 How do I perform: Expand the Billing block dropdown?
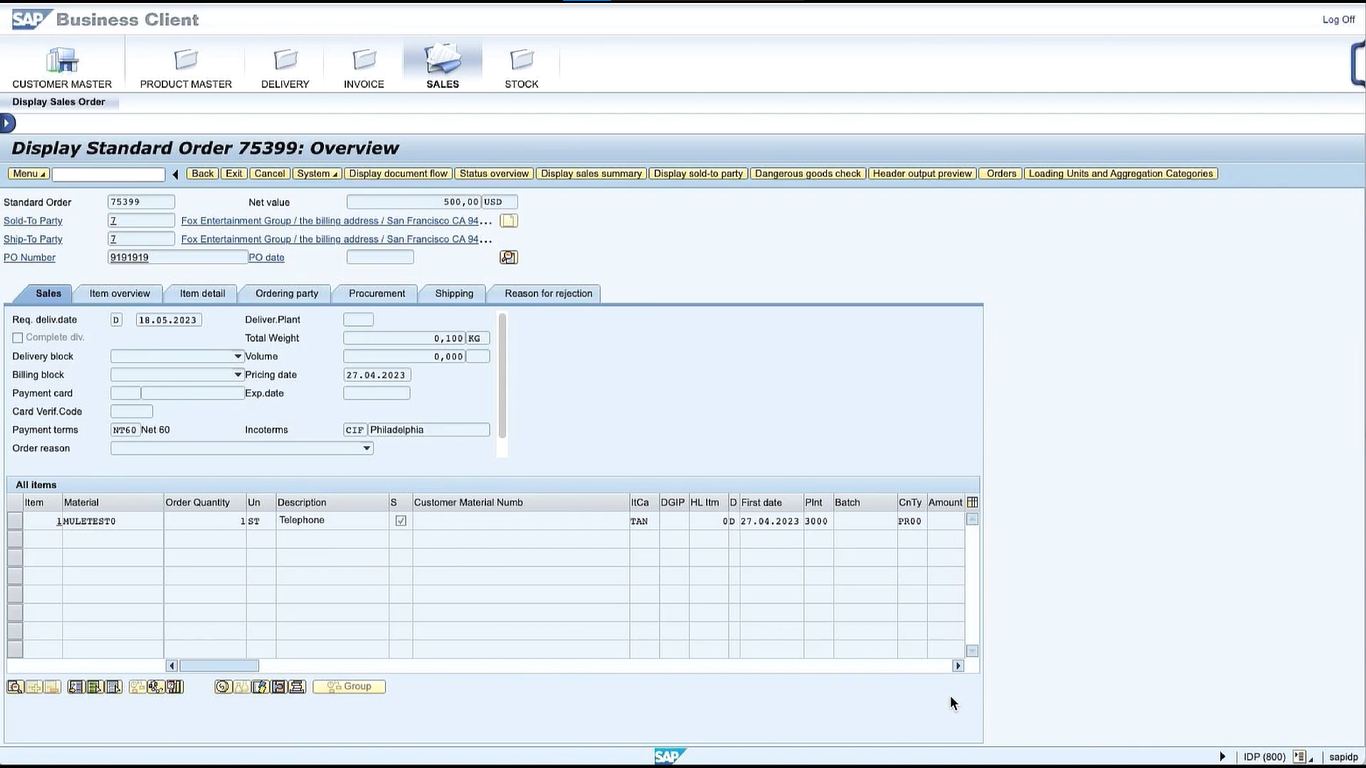coord(238,375)
